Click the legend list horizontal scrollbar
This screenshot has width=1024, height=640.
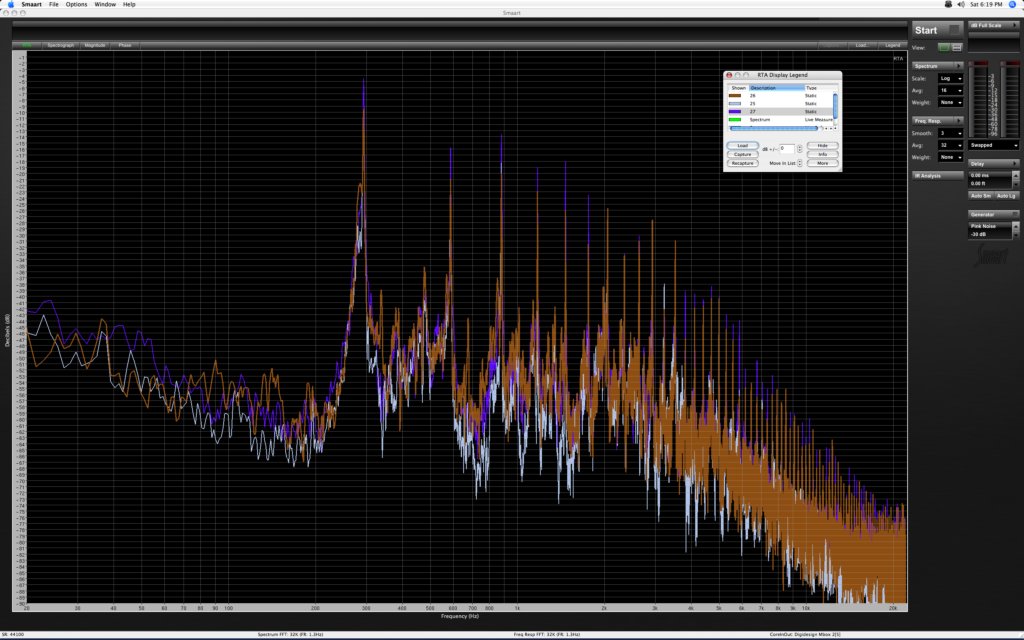tap(774, 128)
